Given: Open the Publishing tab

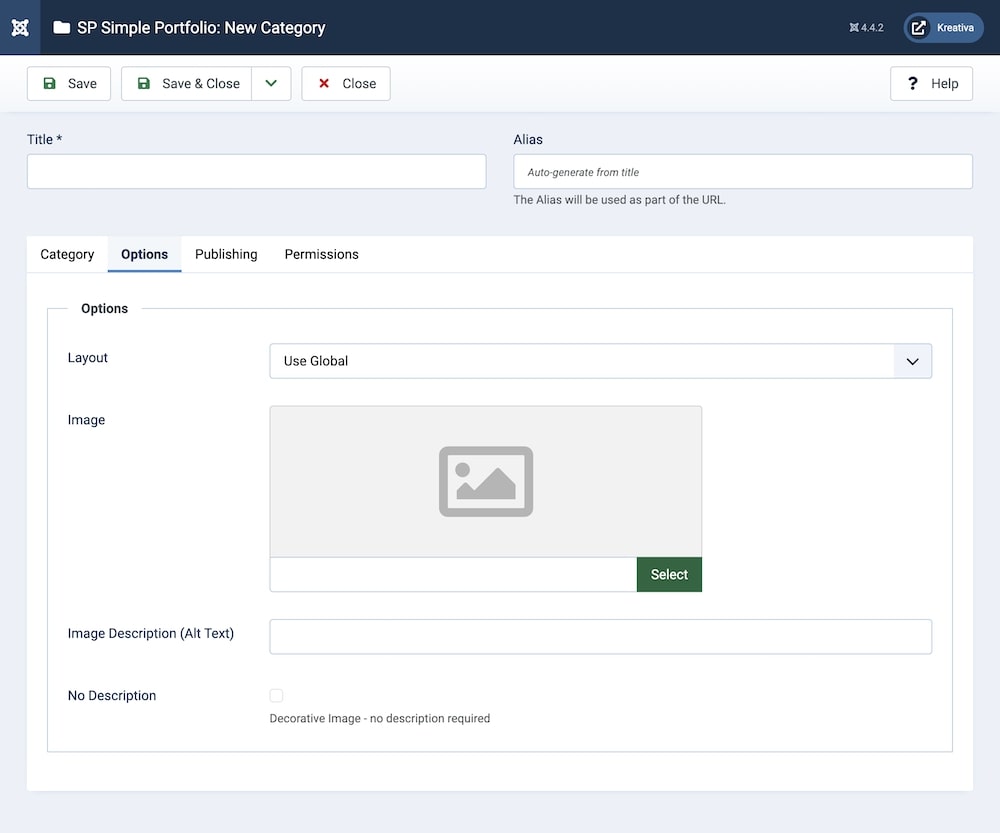Looking at the screenshot, I should tap(226, 255).
